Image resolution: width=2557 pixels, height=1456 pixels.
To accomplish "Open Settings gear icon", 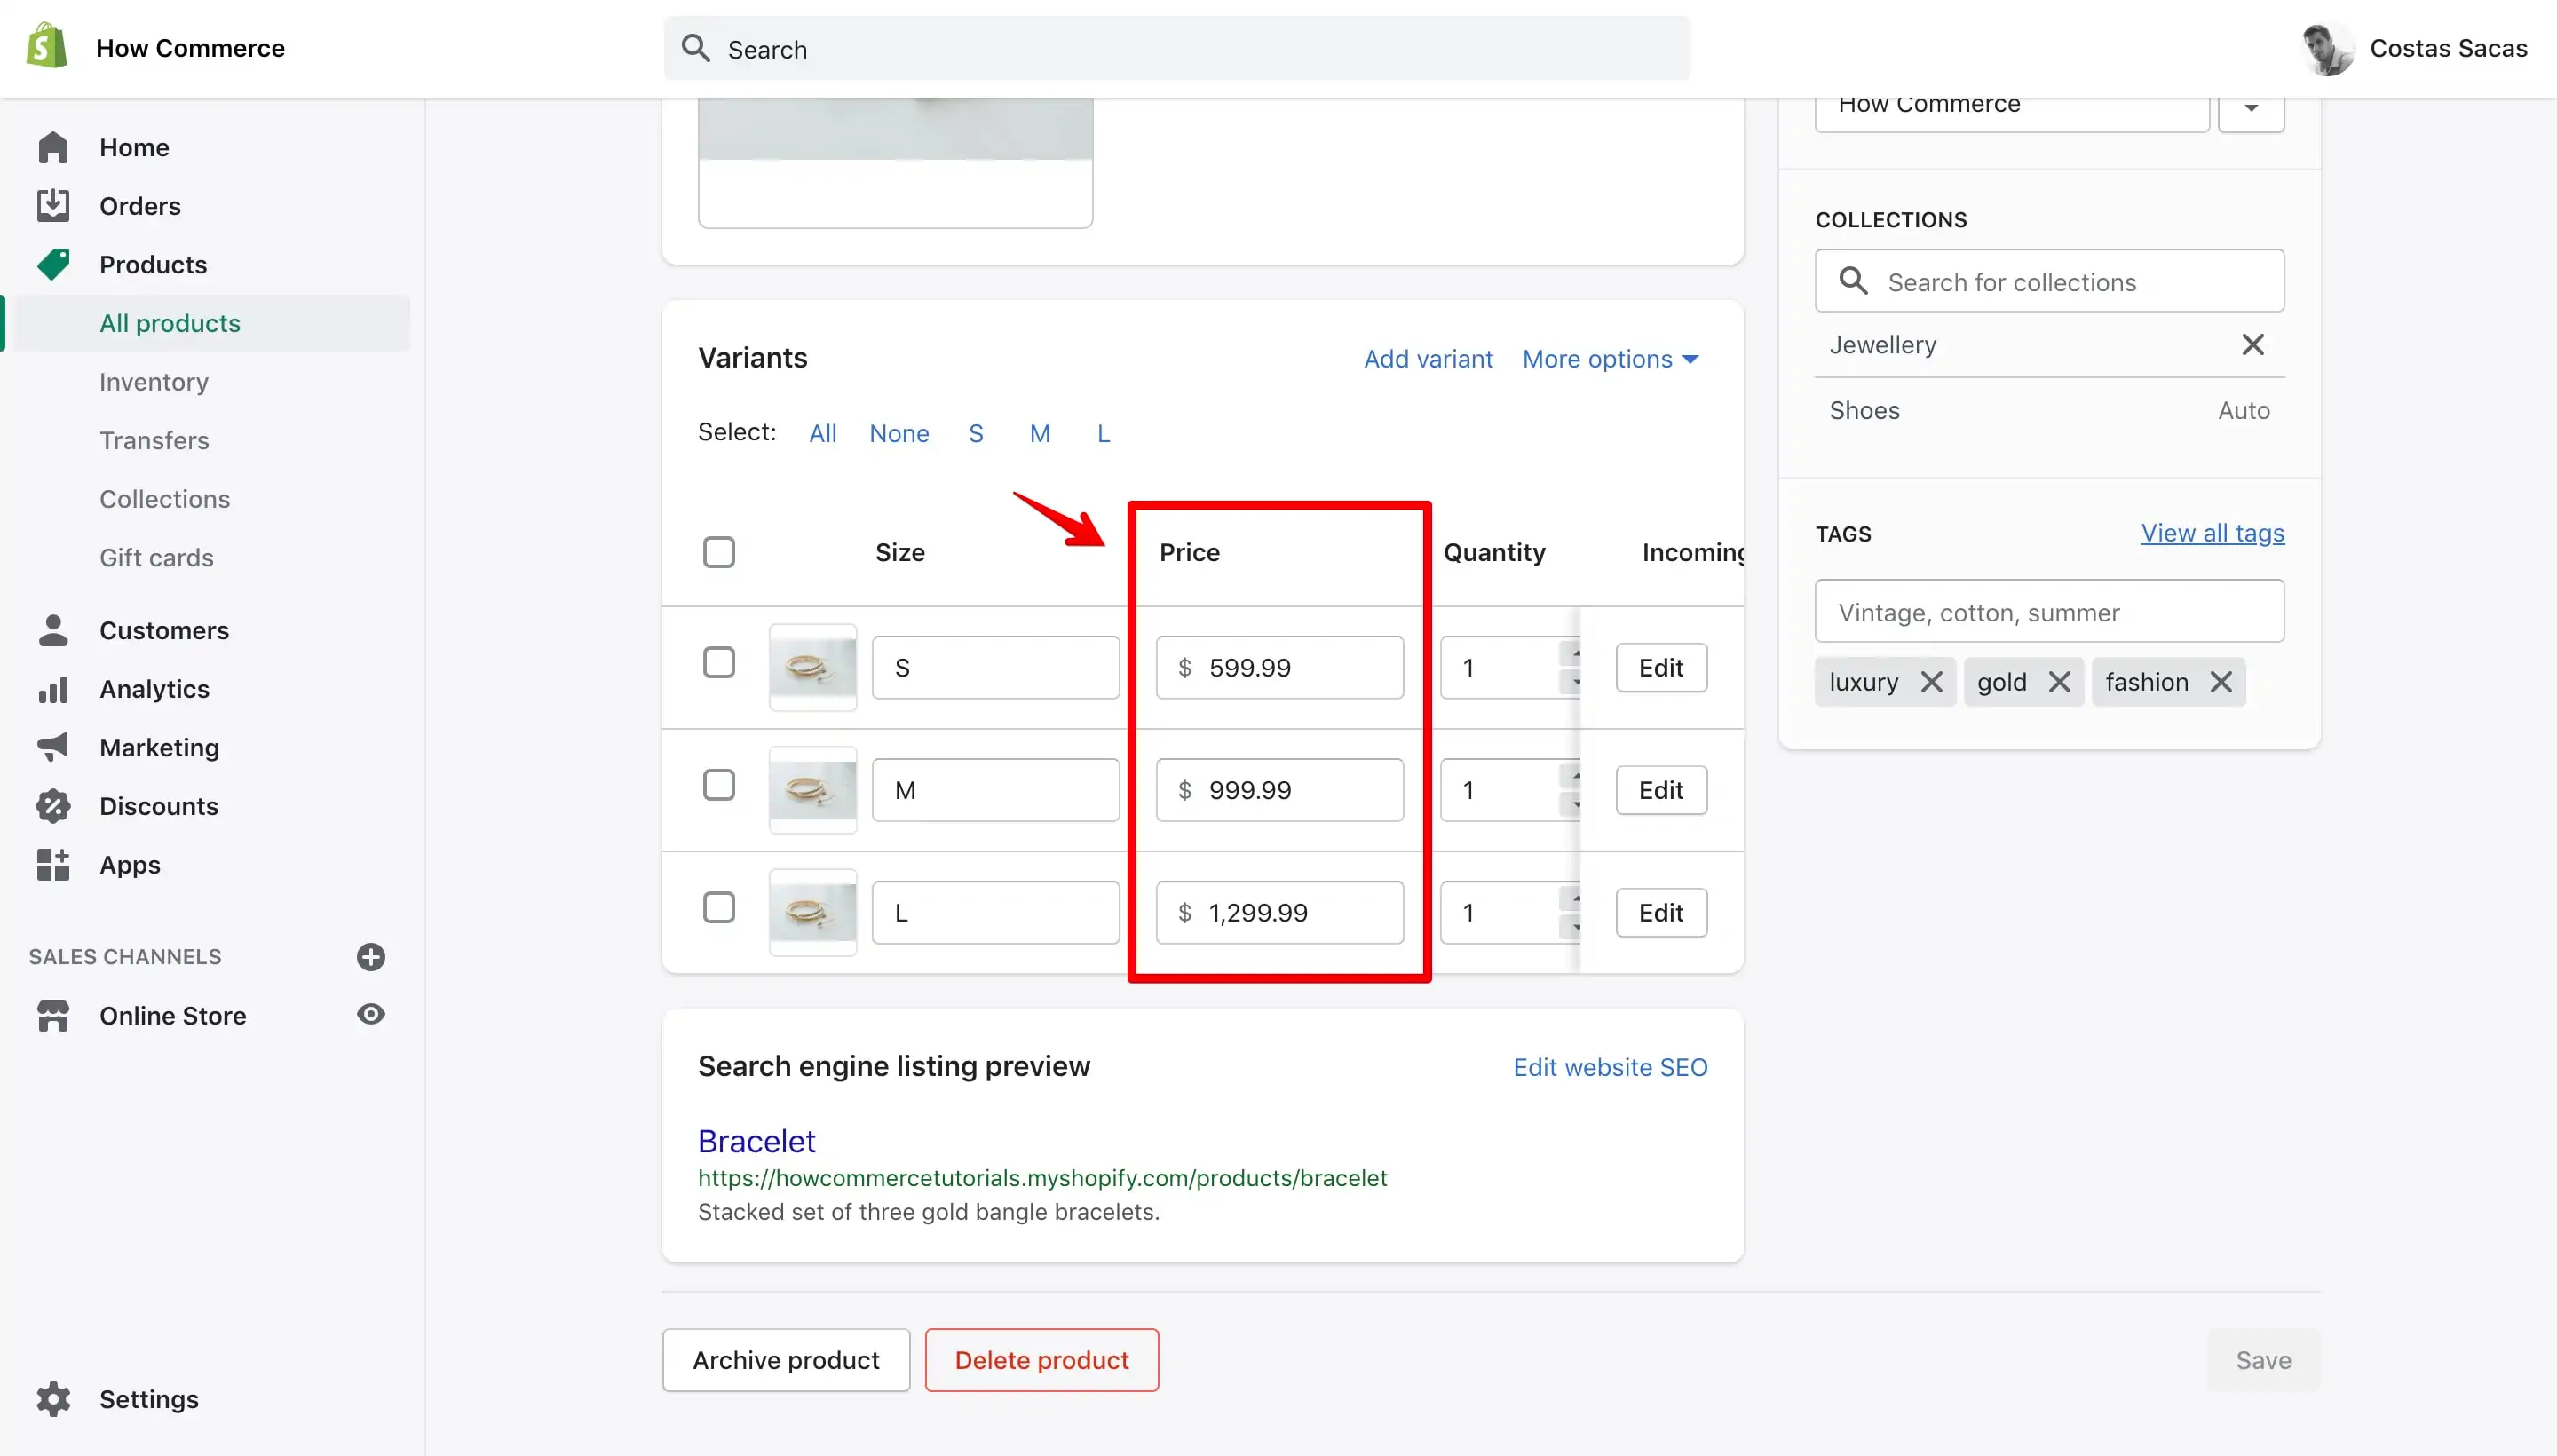I will click(53, 1399).
